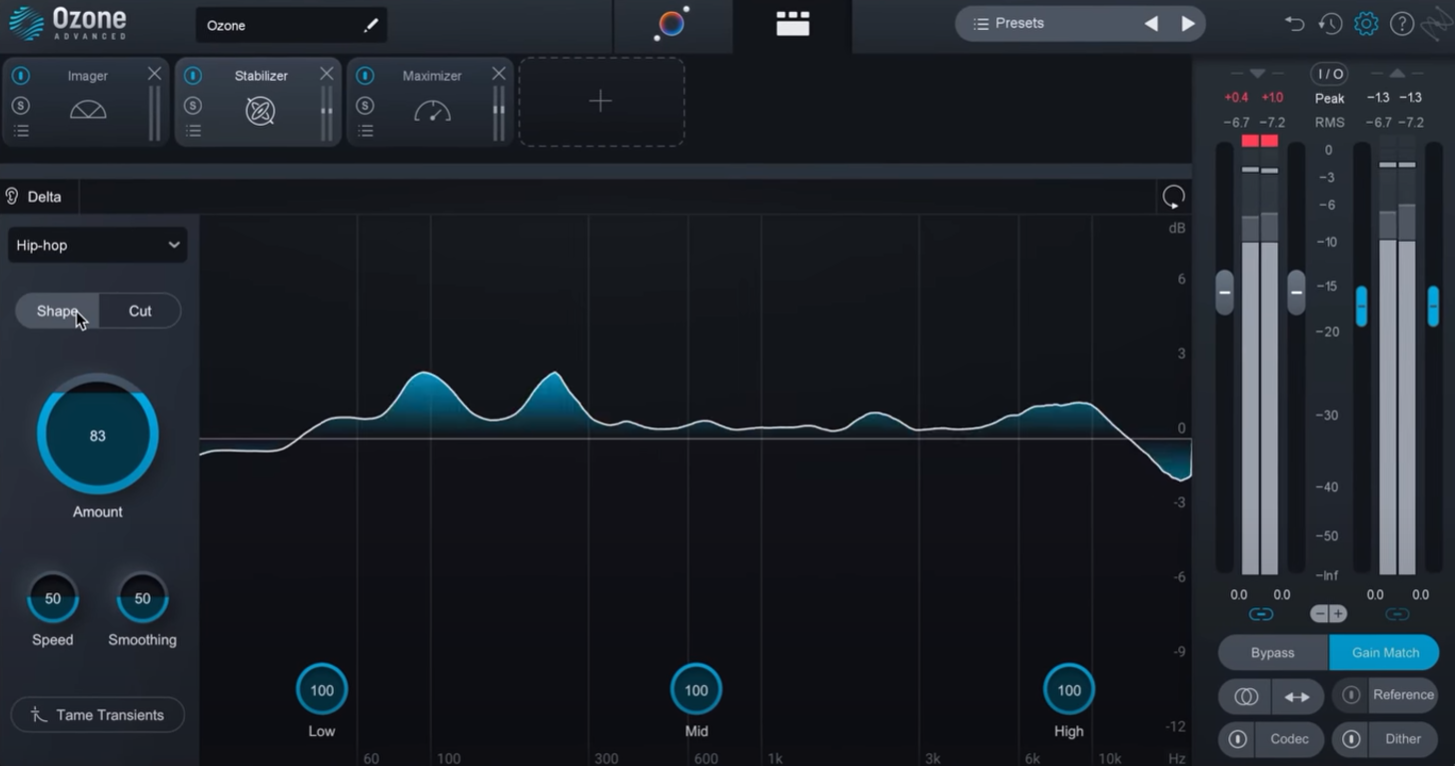Image resolution: width=1455 pixels, height=766 pixels.
Task: Add a new module with the plus slot
Action: tap(601, 102)
